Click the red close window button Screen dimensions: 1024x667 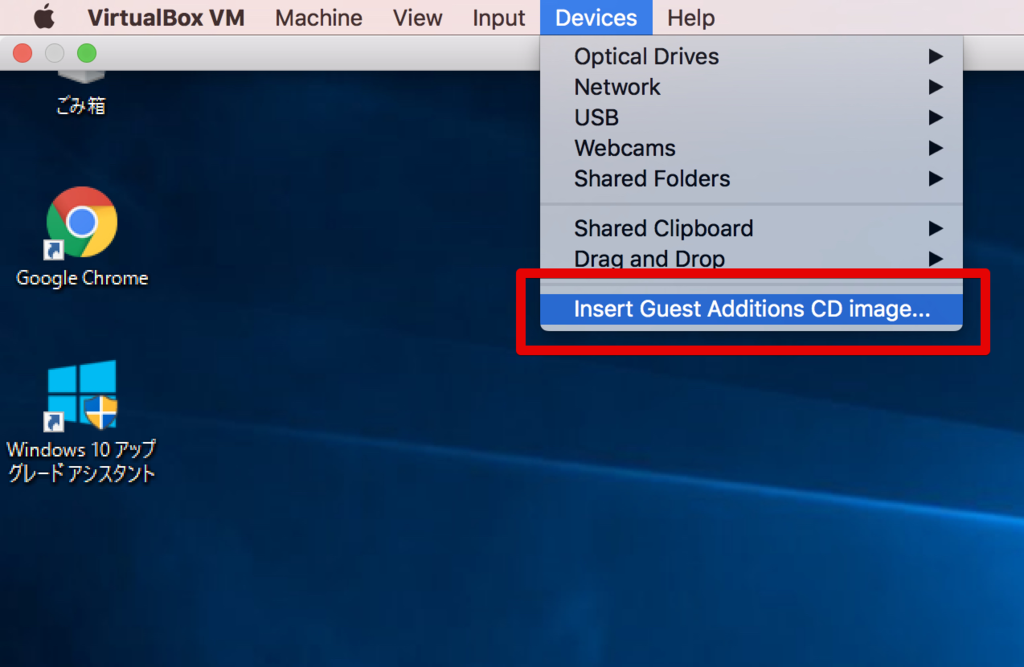pos(23,53)
